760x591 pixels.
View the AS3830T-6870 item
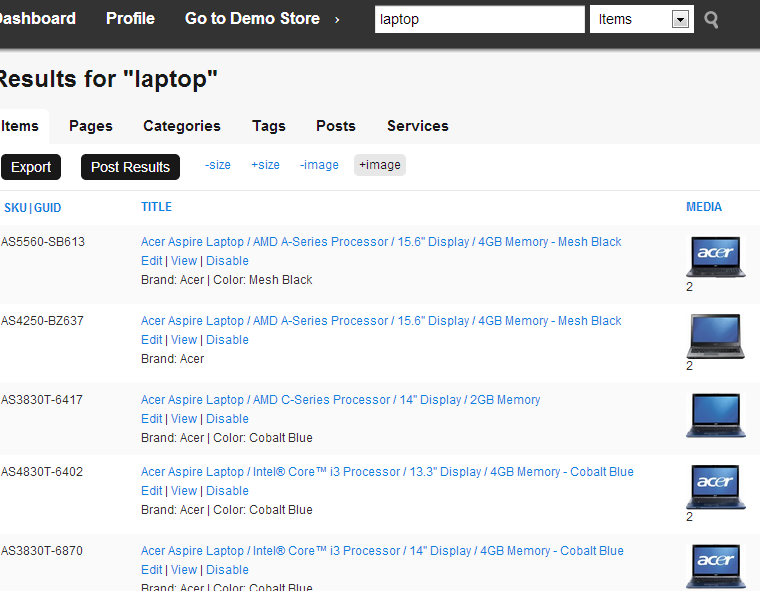184,570
